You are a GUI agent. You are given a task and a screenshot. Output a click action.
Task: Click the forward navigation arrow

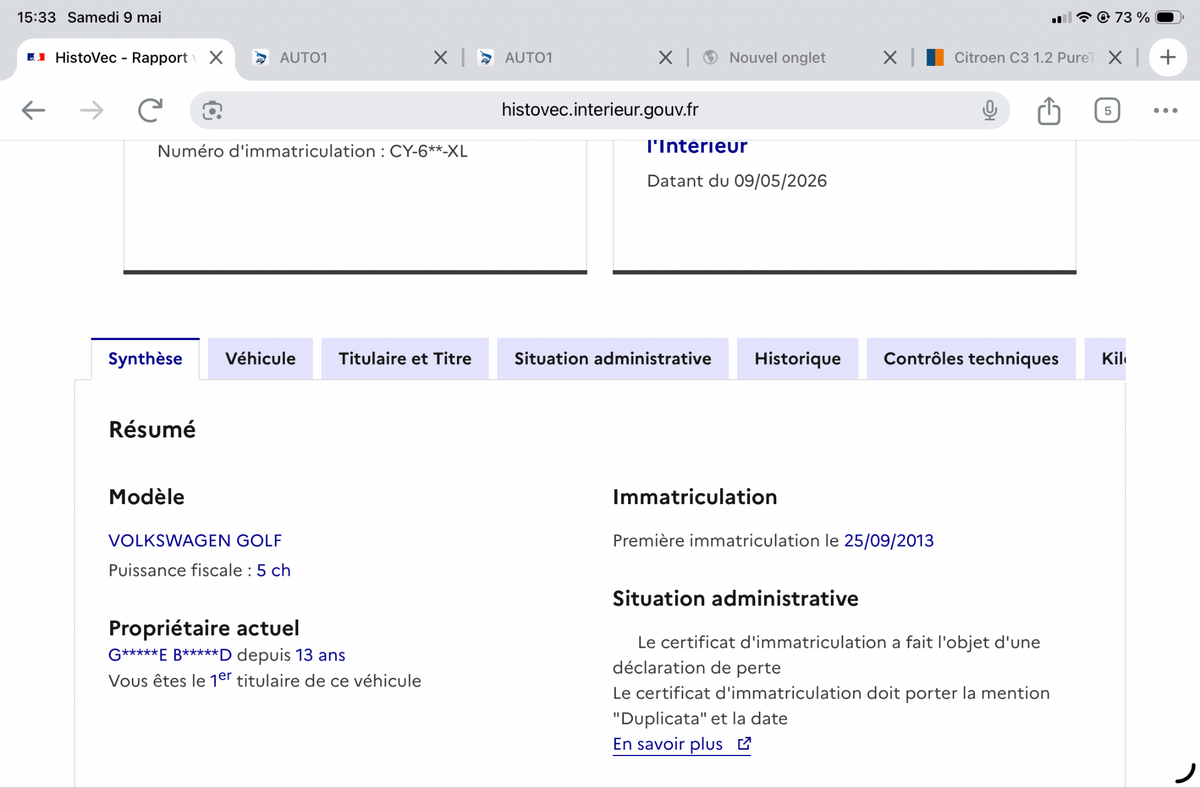tap(92, 111)
